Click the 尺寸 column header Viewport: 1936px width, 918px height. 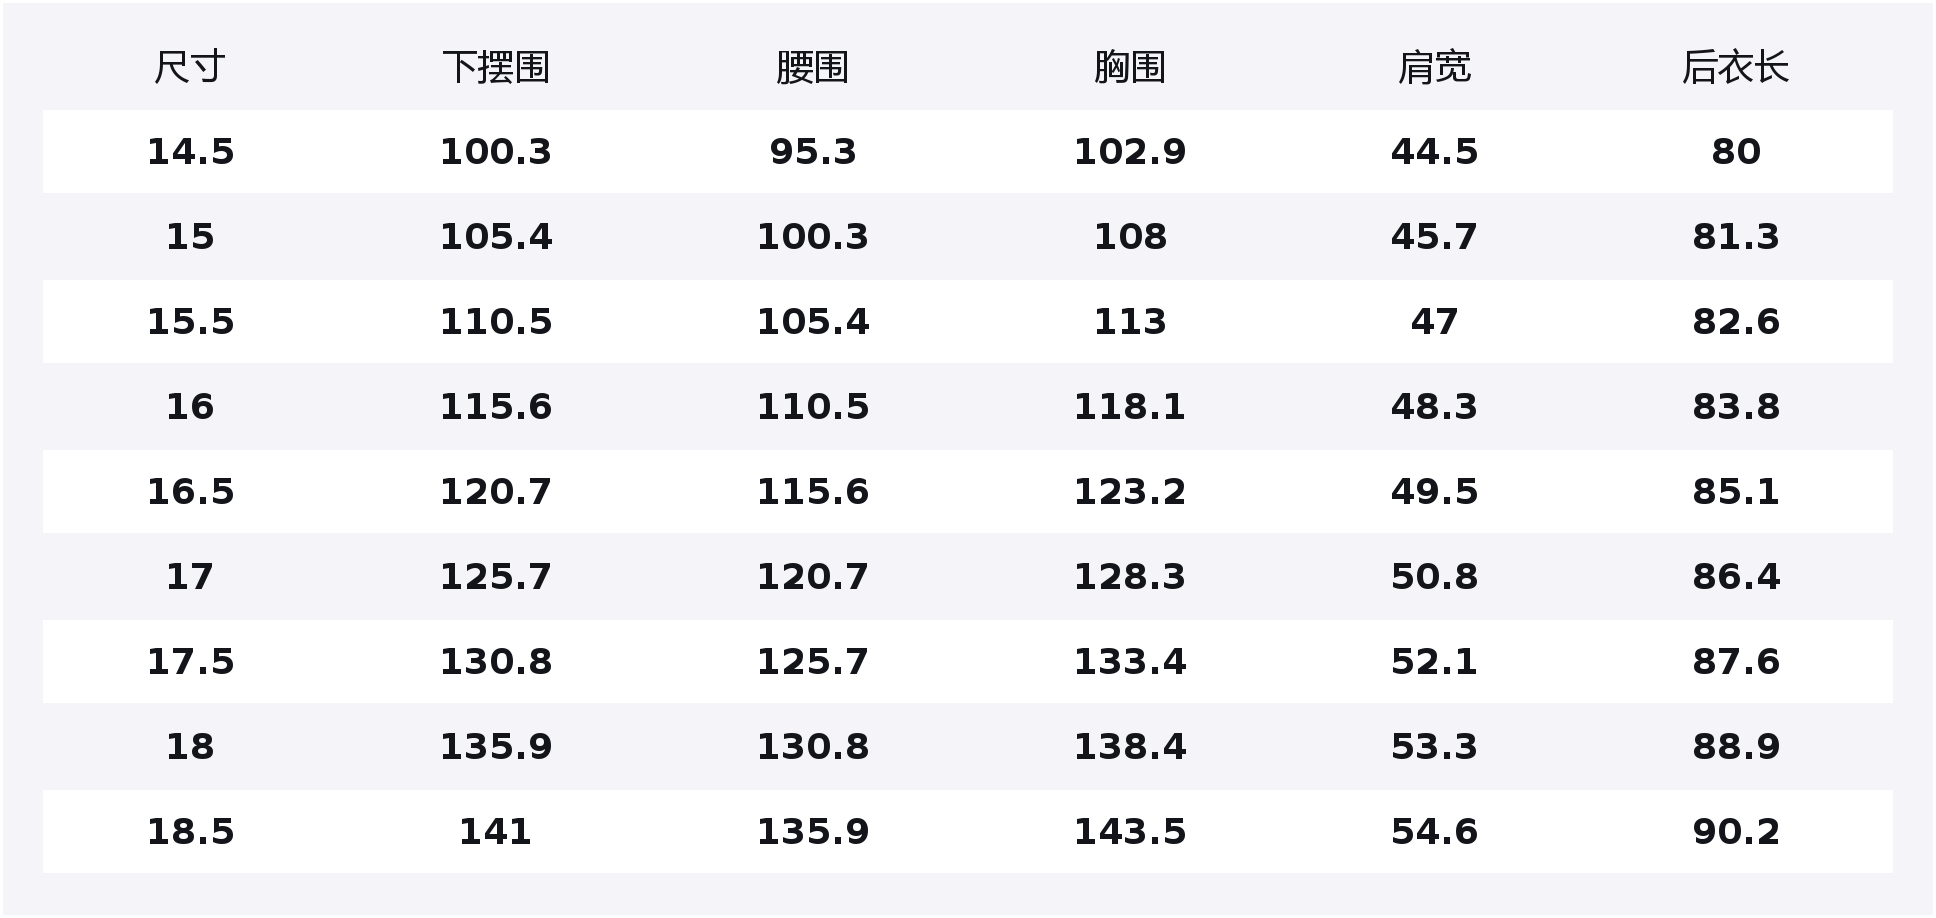[x=190, y=67]
